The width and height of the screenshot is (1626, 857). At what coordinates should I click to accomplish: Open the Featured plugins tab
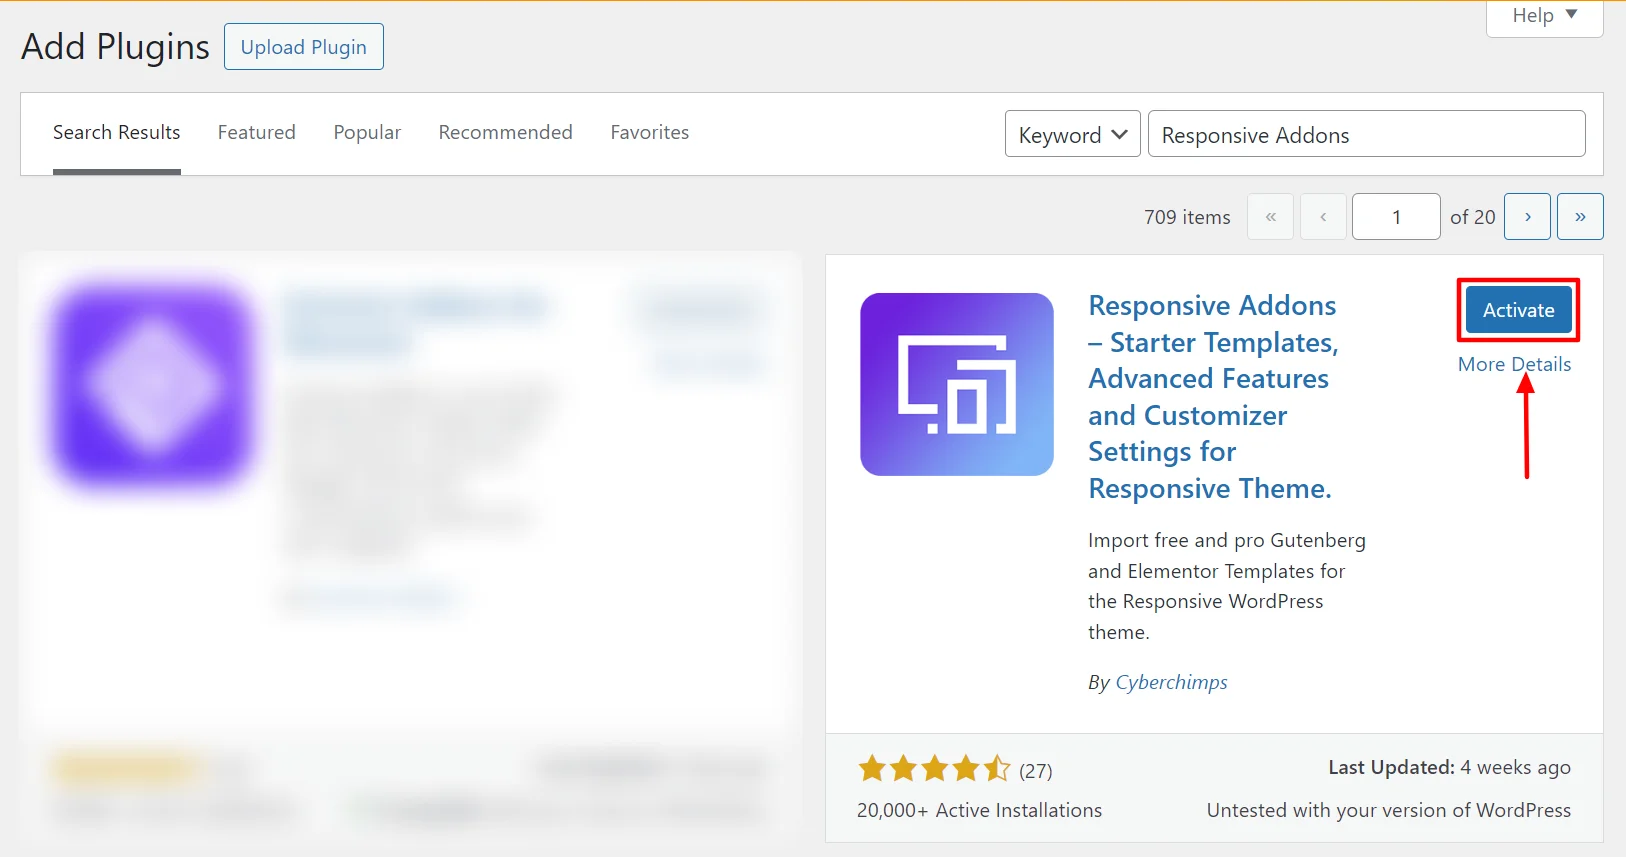tap(257, 133)
